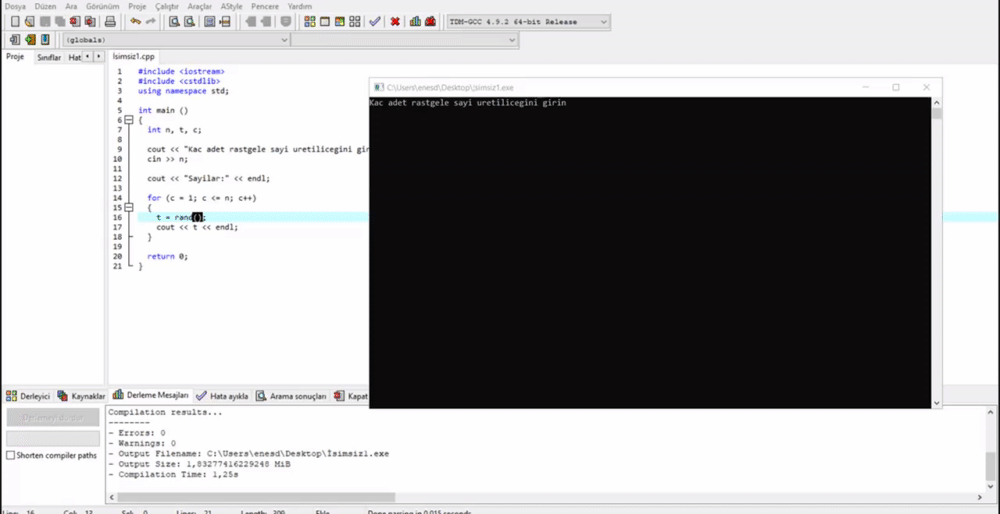
Task: Collapse the for-loop fold at line 15
Action: 129,208
